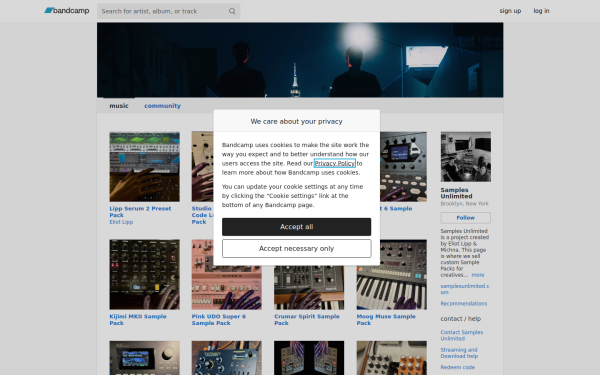Open the Recommendations link

464,303
